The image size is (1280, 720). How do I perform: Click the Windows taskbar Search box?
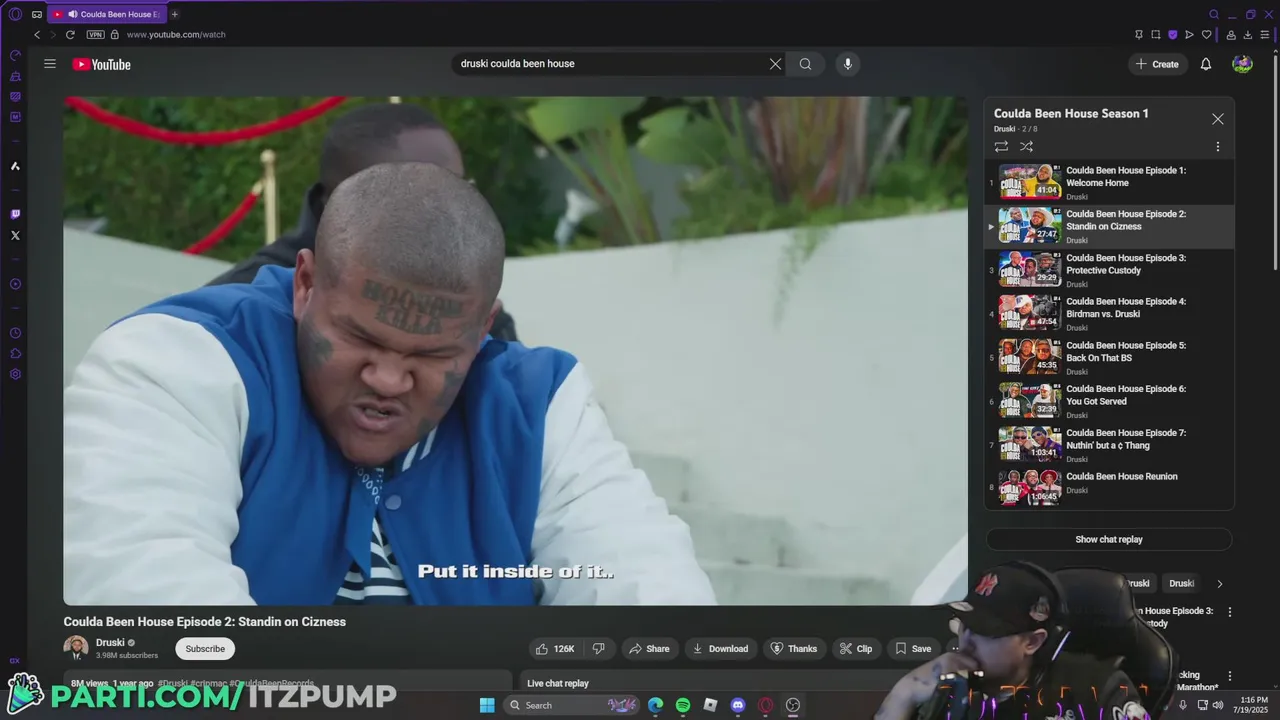(570, 705)
